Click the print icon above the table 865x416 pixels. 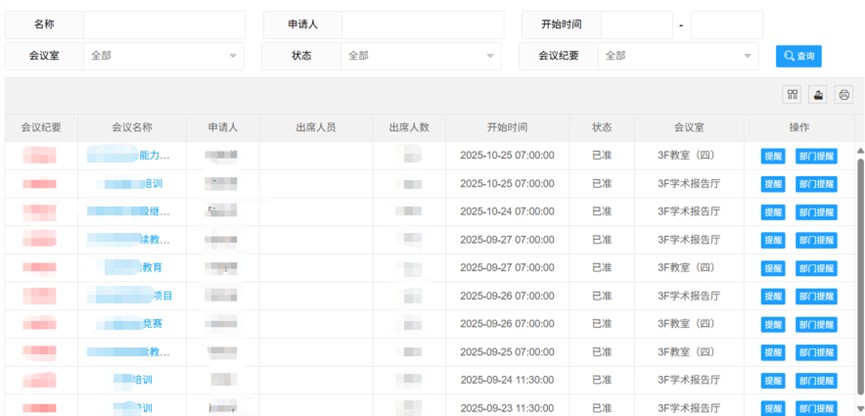844,95
